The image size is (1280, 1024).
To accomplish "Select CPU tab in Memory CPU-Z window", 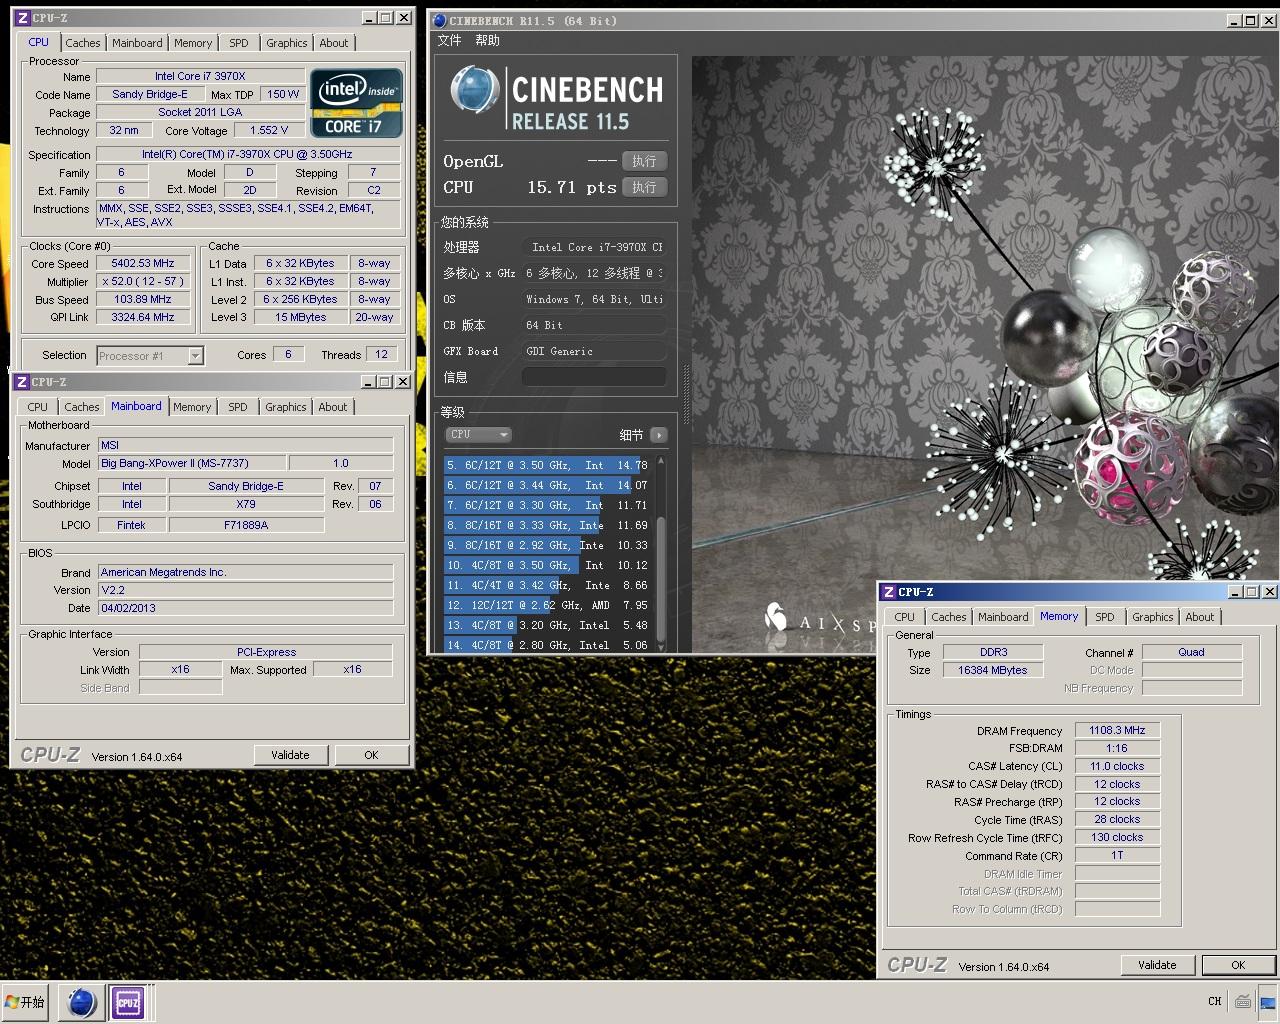I will (x=905, y=617).
